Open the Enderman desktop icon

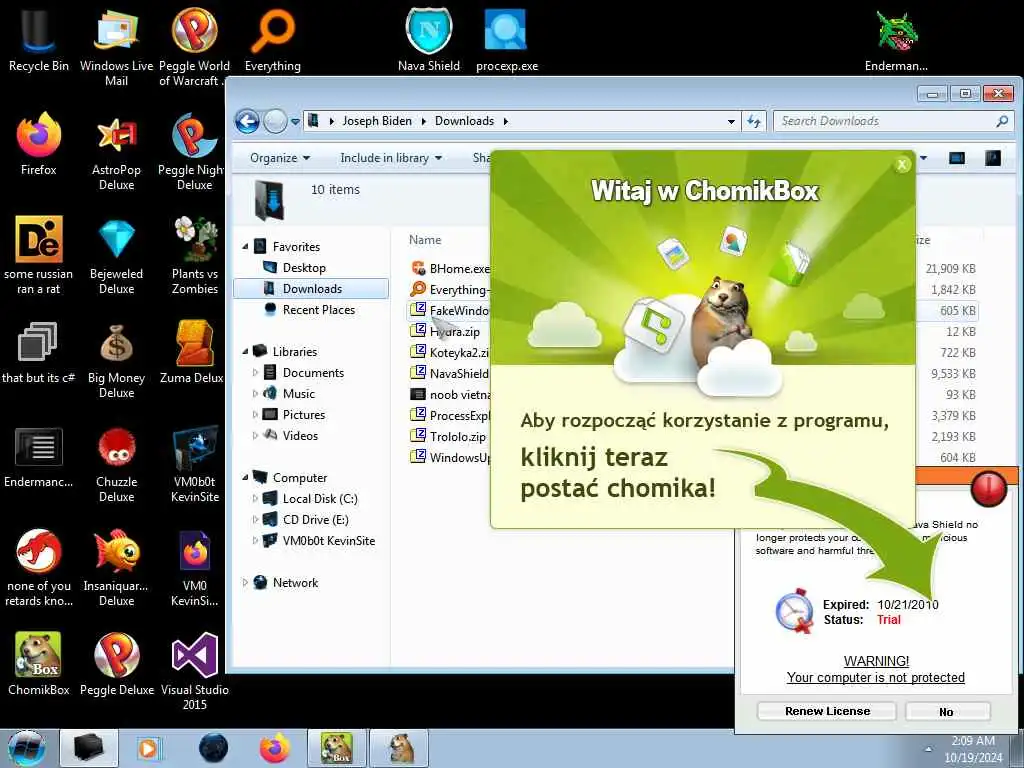click(x=897, y=40)
